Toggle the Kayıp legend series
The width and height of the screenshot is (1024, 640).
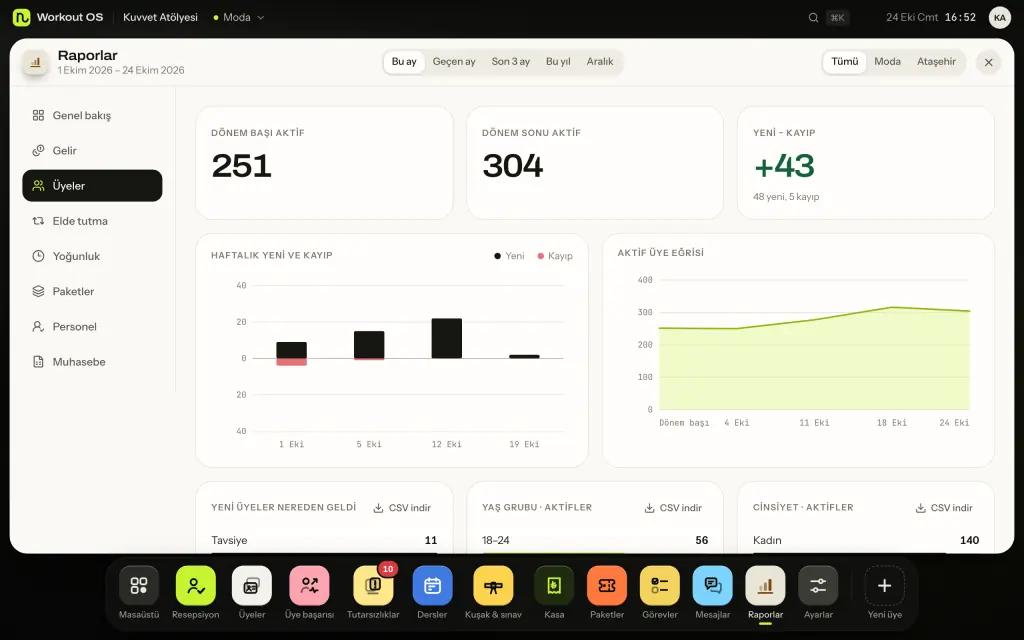(555, 255)
